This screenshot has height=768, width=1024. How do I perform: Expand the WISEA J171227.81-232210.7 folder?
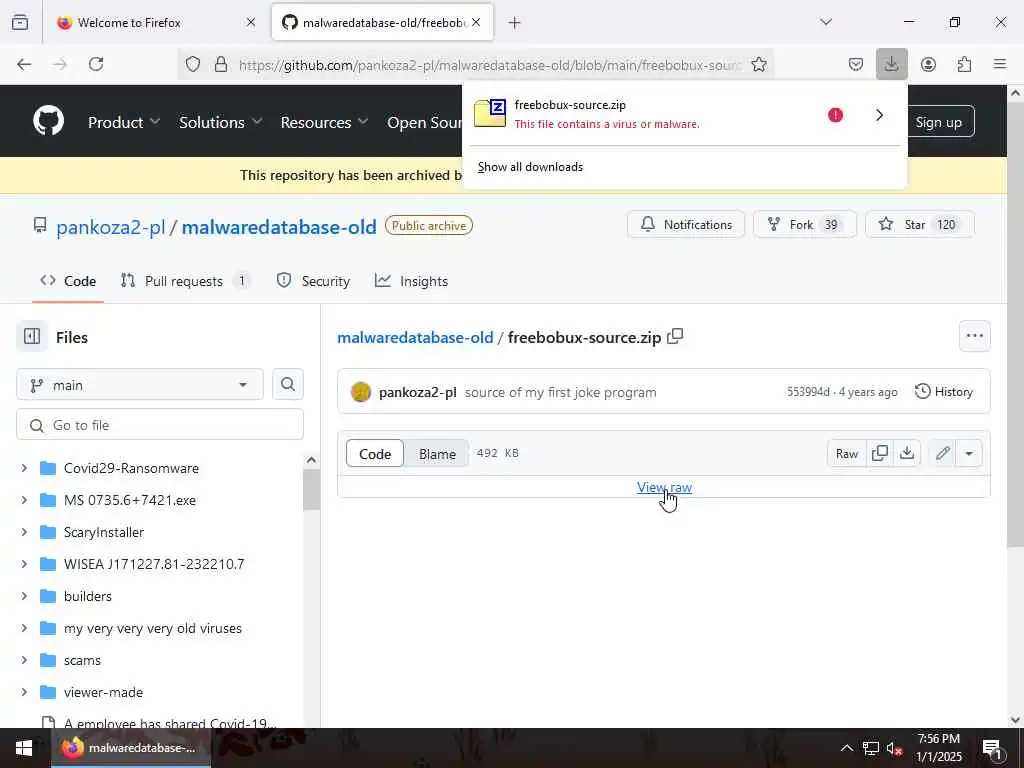click(24, 564)
